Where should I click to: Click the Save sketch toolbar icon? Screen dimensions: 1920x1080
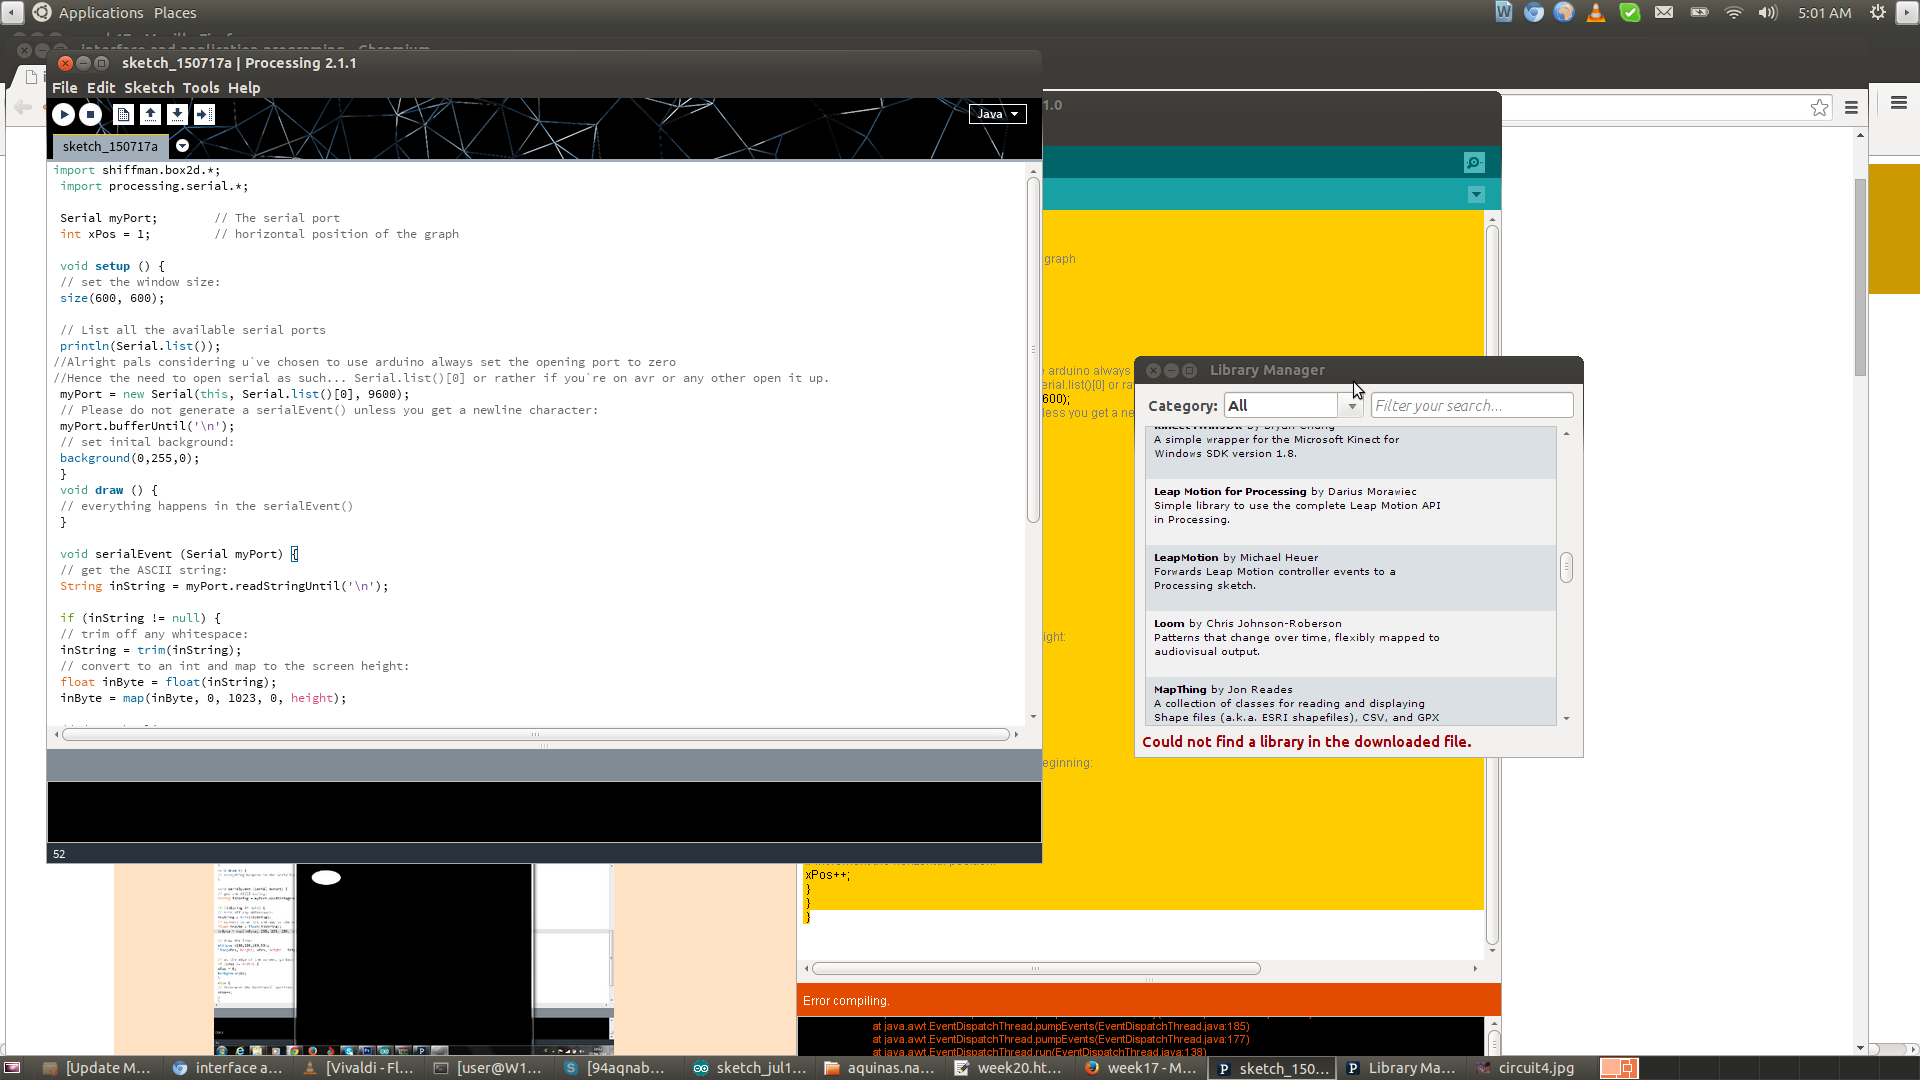[177, 115]
